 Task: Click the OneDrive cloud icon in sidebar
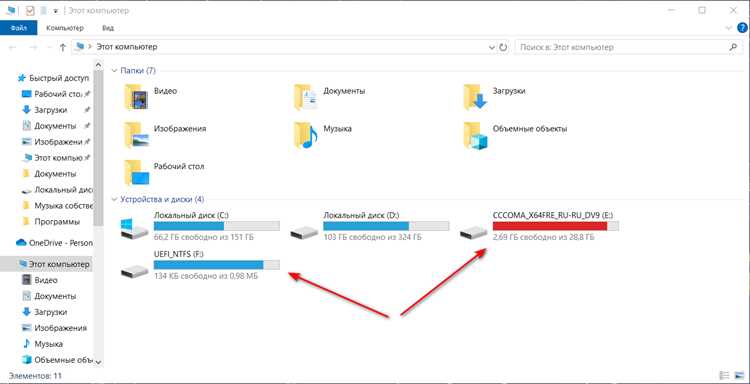click(x=21, y=243)
